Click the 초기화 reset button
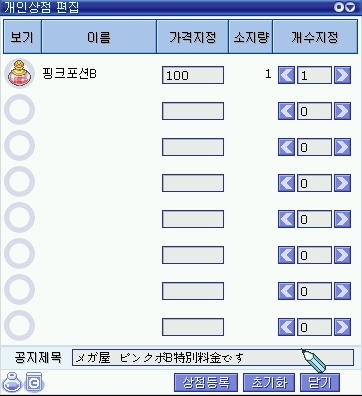 [x=269, y=383]
